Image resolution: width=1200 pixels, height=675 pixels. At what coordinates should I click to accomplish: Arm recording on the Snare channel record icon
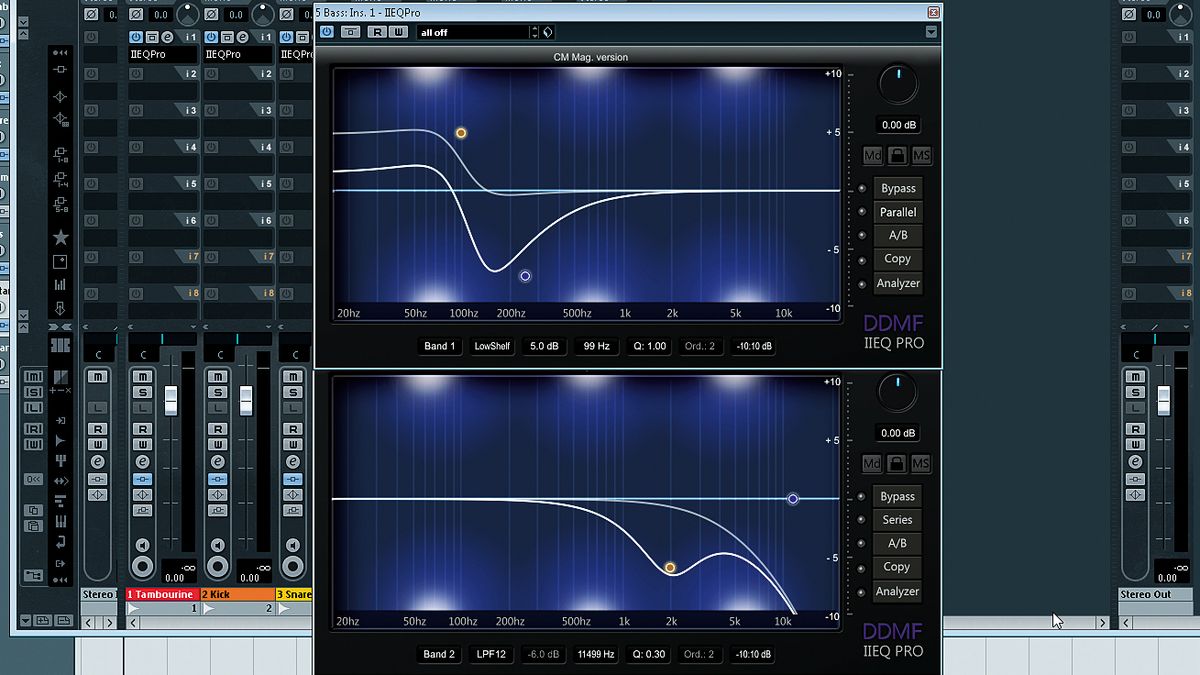(293, 566)
